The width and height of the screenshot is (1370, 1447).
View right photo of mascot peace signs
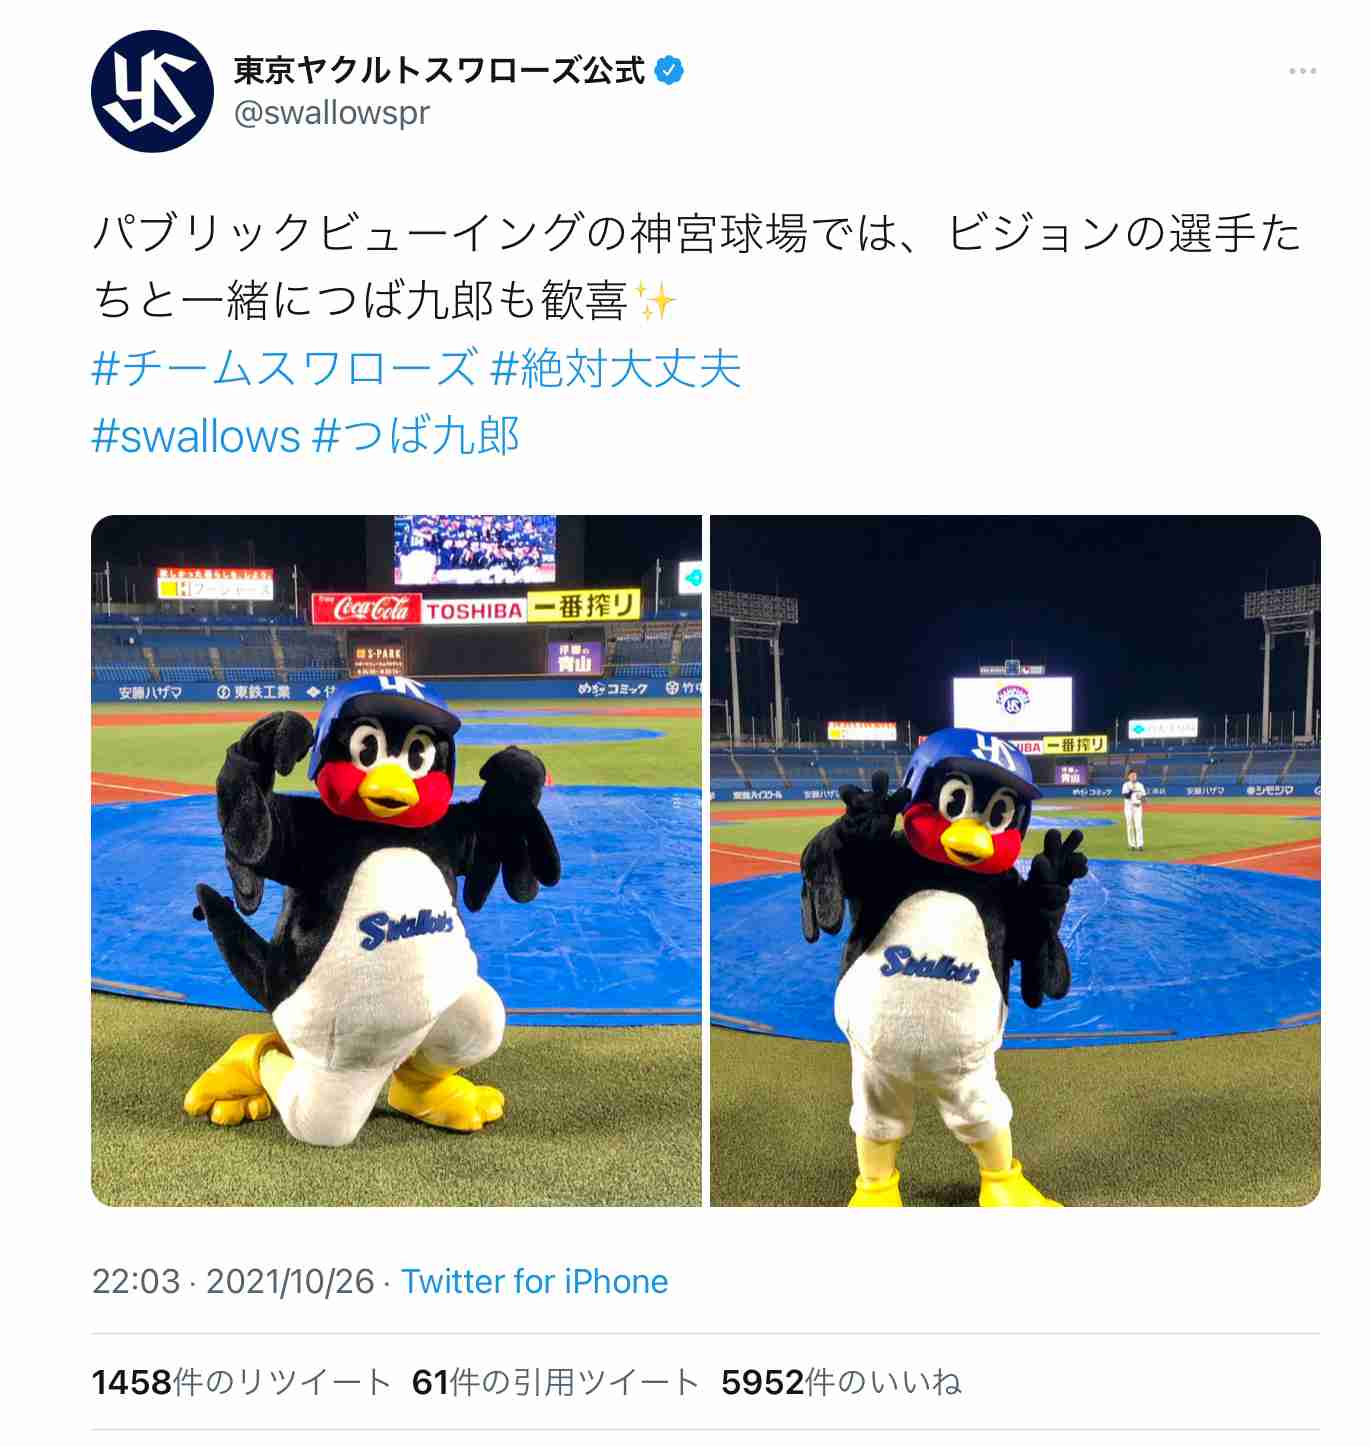pos(1015,861)
